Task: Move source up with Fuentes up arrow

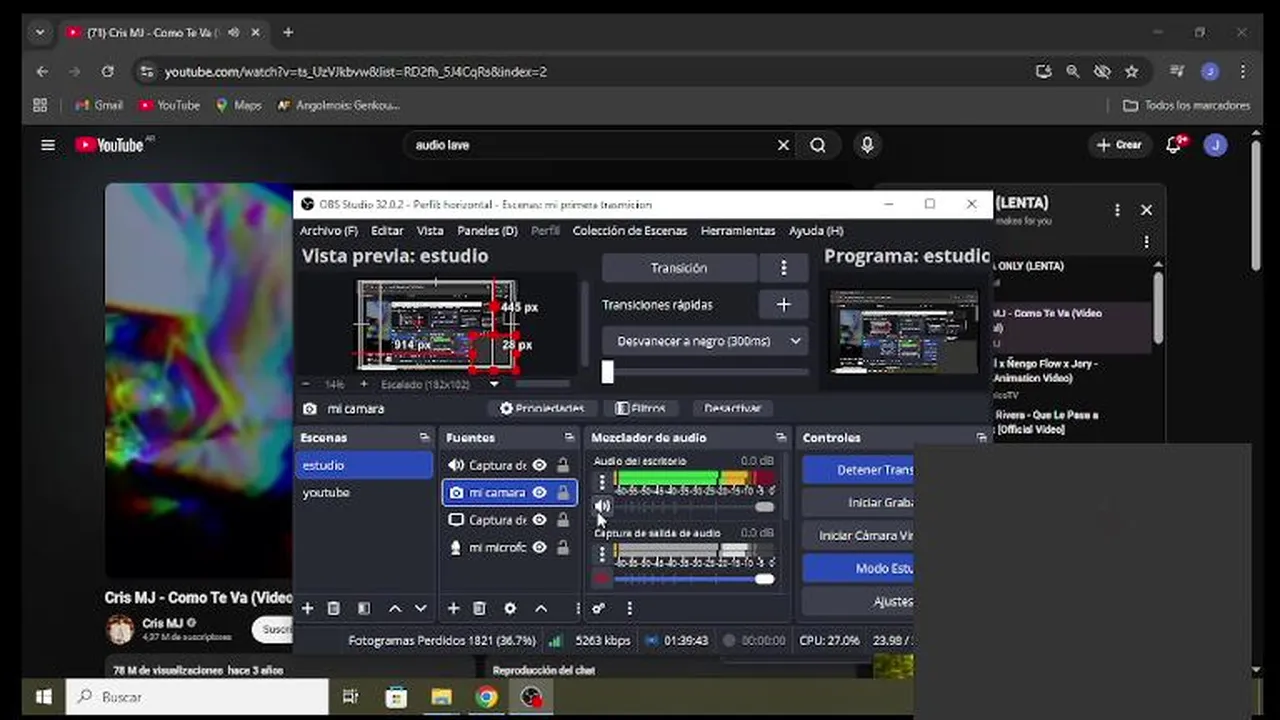Action: click(x=541, y=608)
